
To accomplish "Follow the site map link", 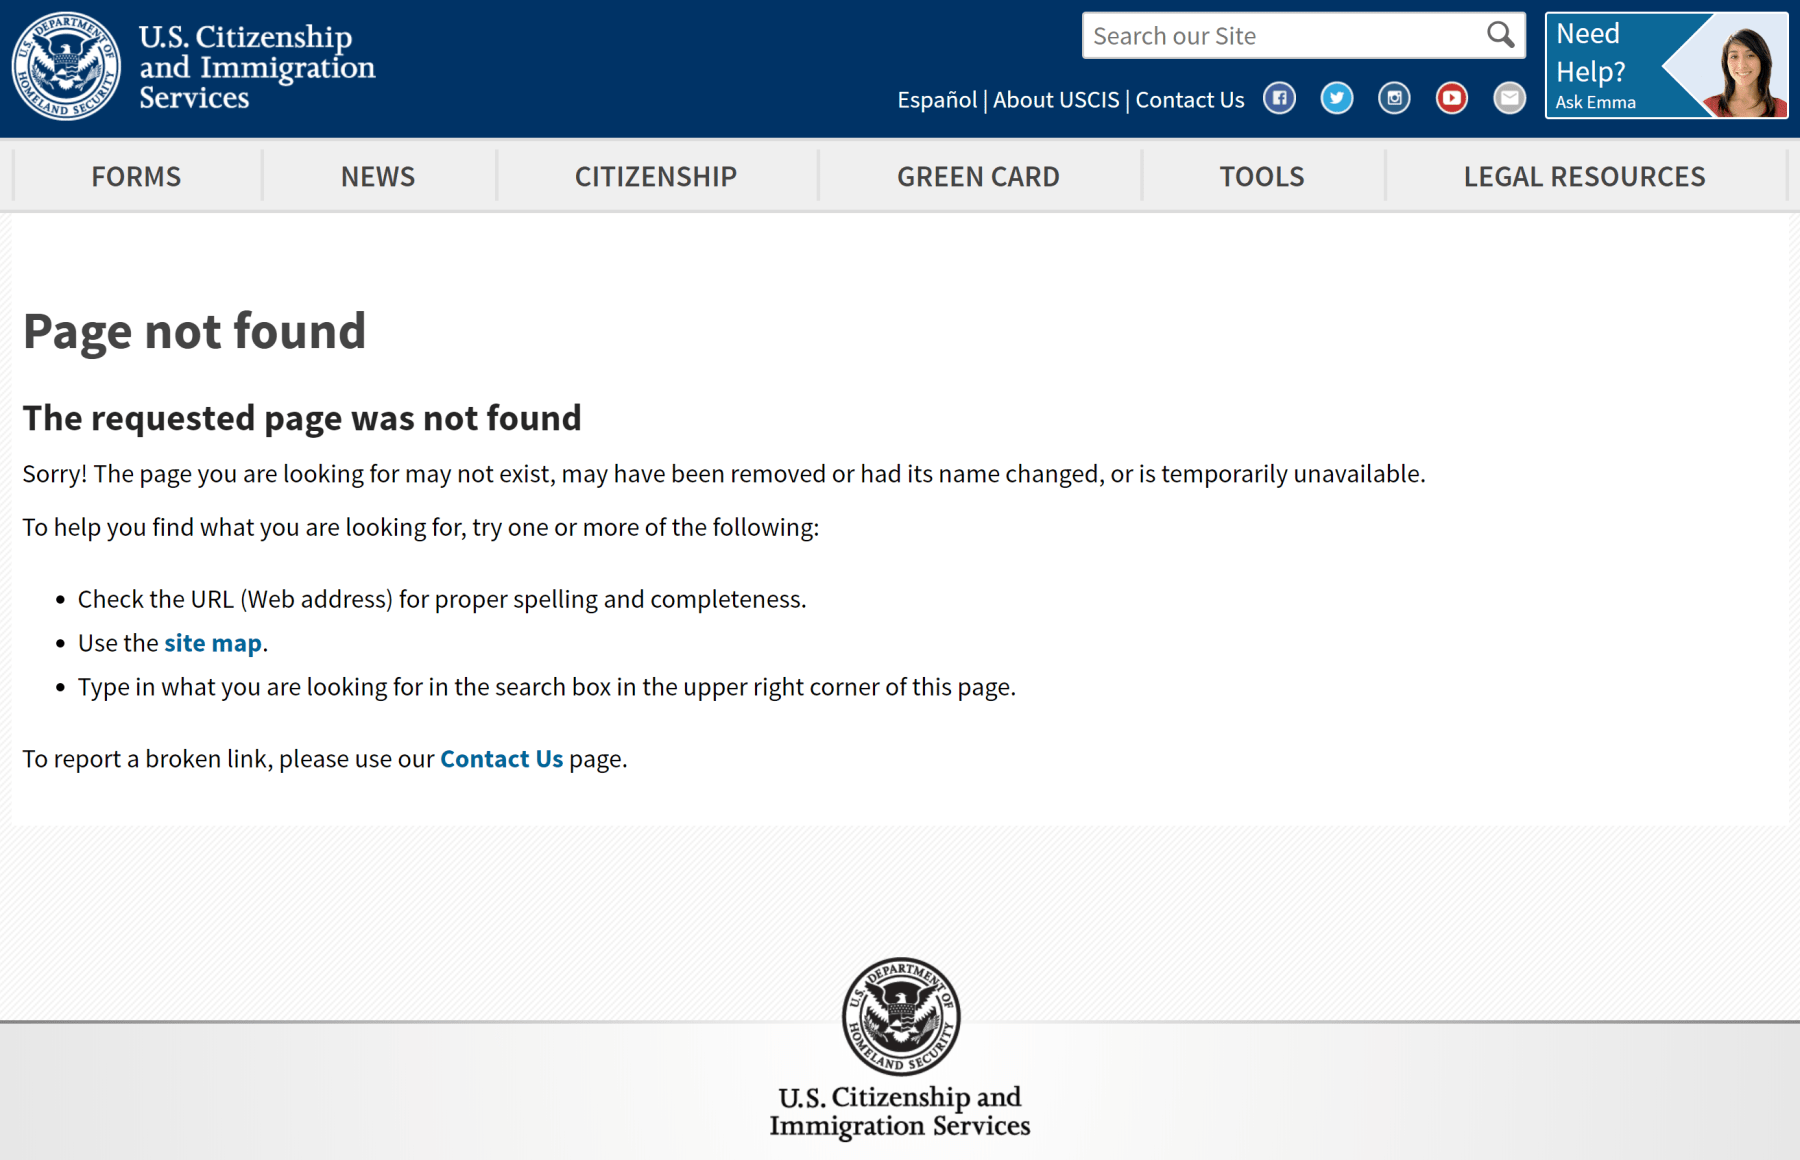I will 213,643.
